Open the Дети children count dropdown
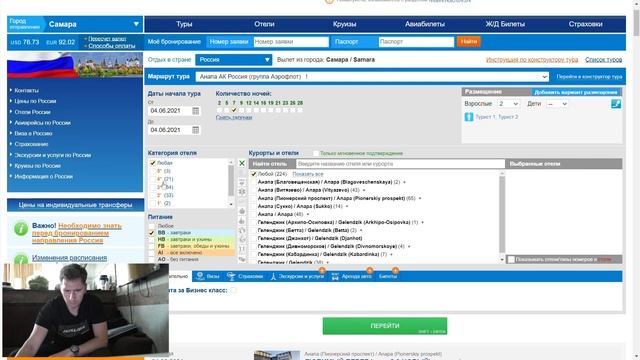Screen dimensions: 640x360 [557, 104]
